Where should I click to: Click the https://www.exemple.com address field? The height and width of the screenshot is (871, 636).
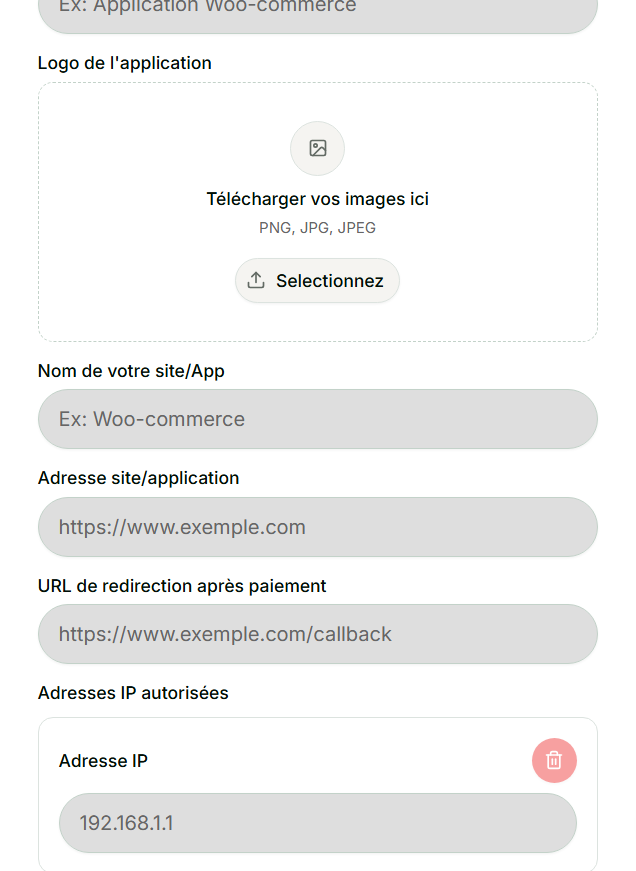pos(317,527)
